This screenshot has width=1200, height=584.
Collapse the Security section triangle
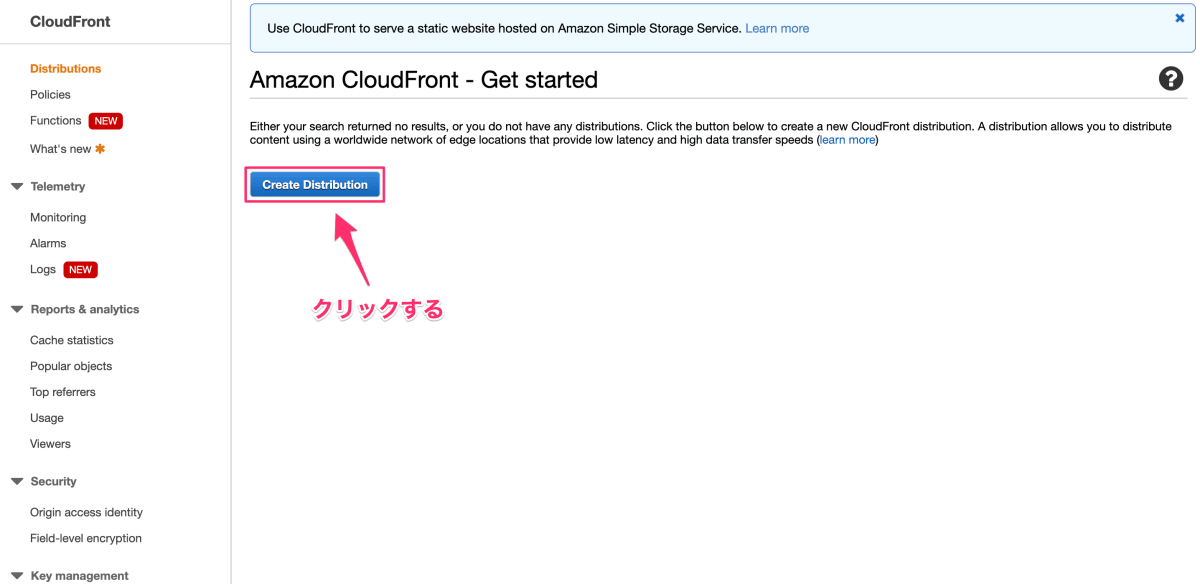point(16,481)
